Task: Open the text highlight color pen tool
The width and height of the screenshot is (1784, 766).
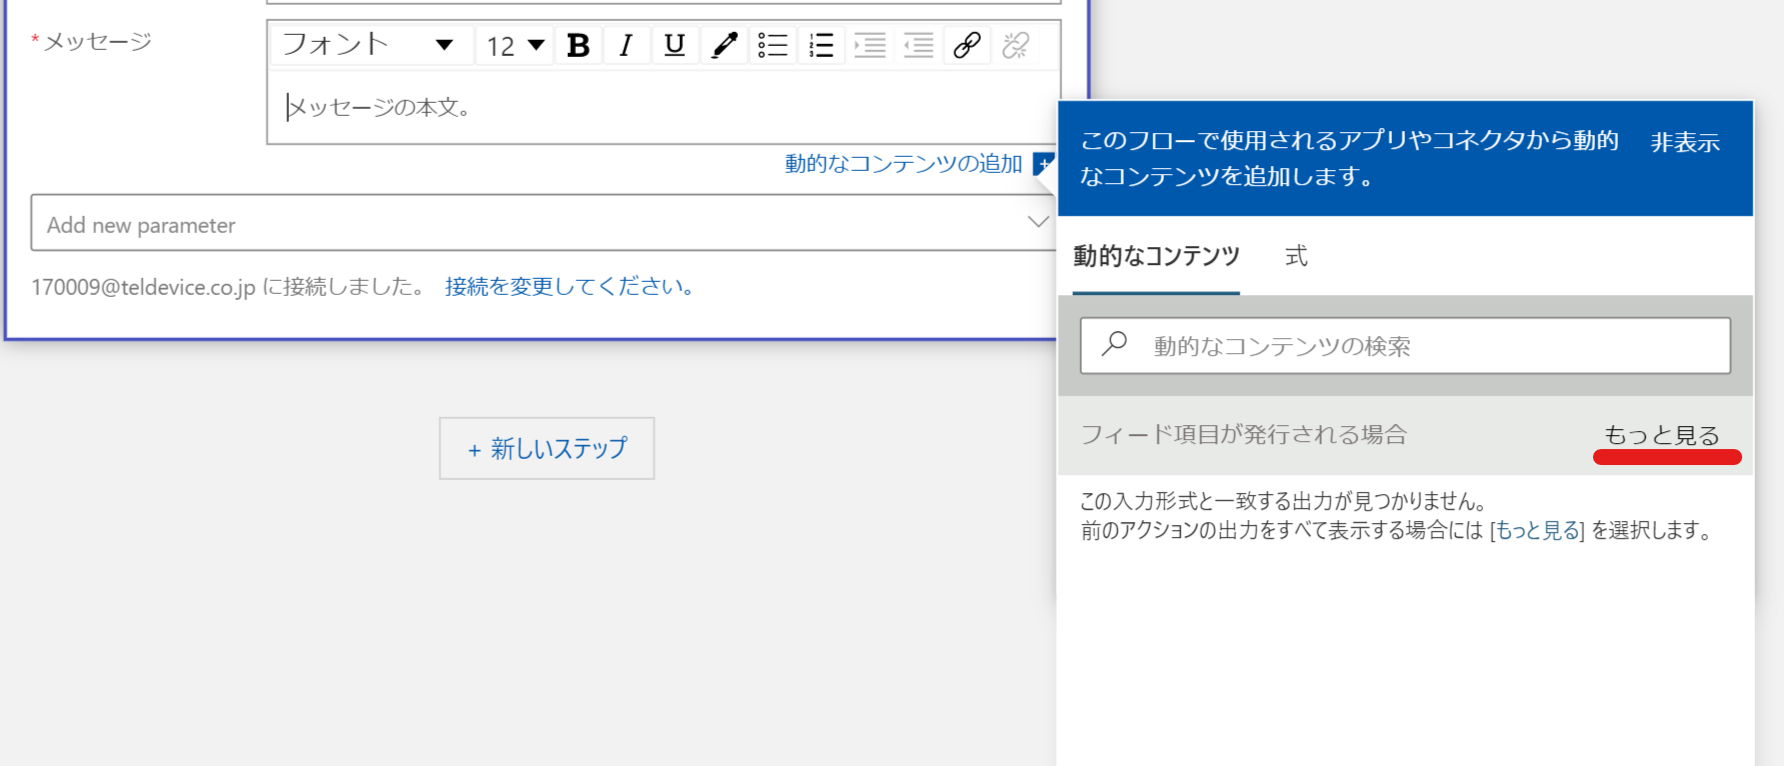Action: coord(724,45)
